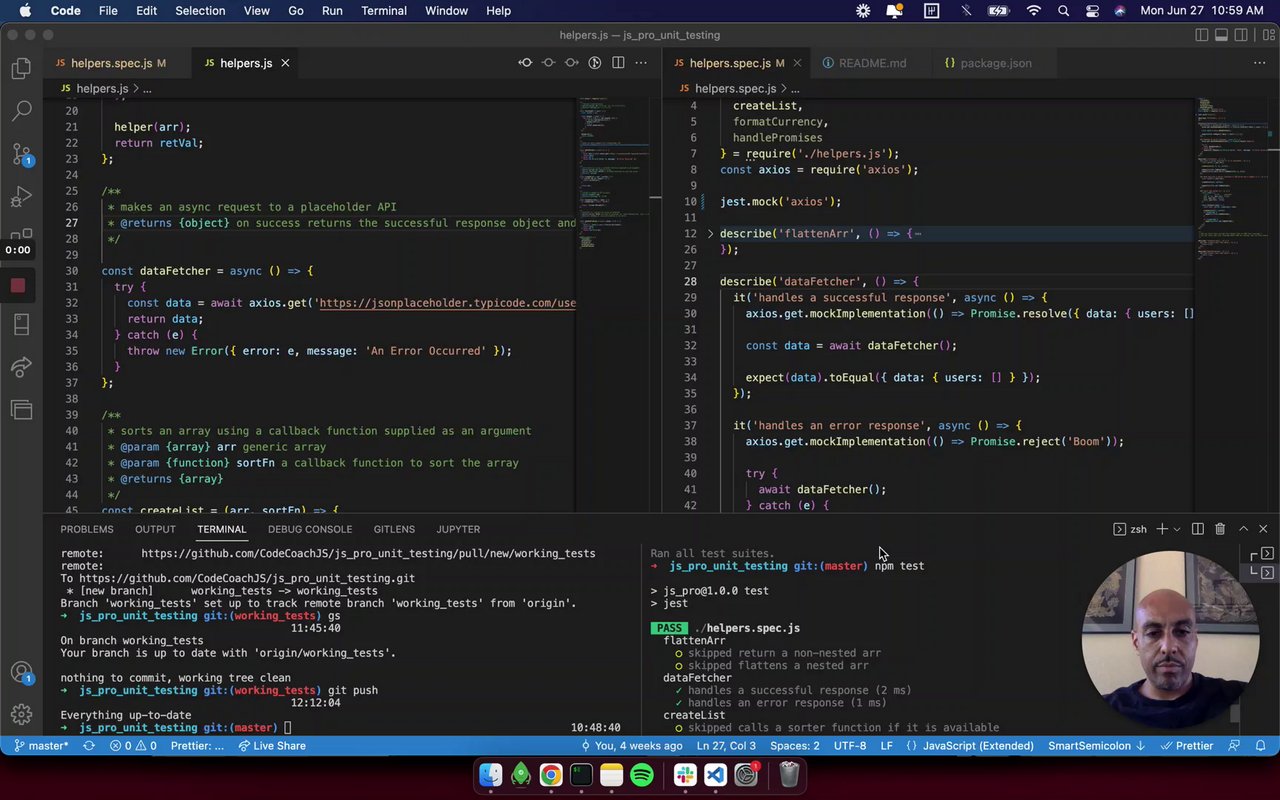This screenshot has width=1280, height=800.
Task: Open the Explorer view in activity bar
Action: click(21, 69)
